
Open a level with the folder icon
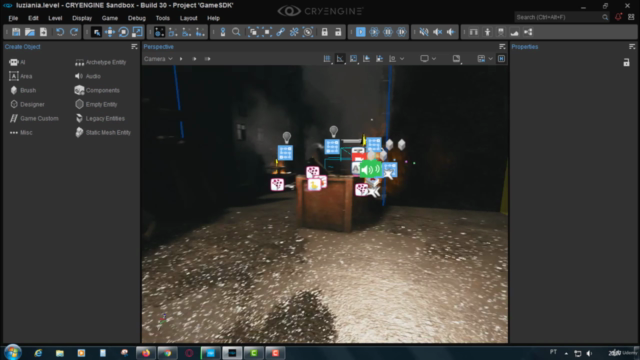tap(29, 32)
